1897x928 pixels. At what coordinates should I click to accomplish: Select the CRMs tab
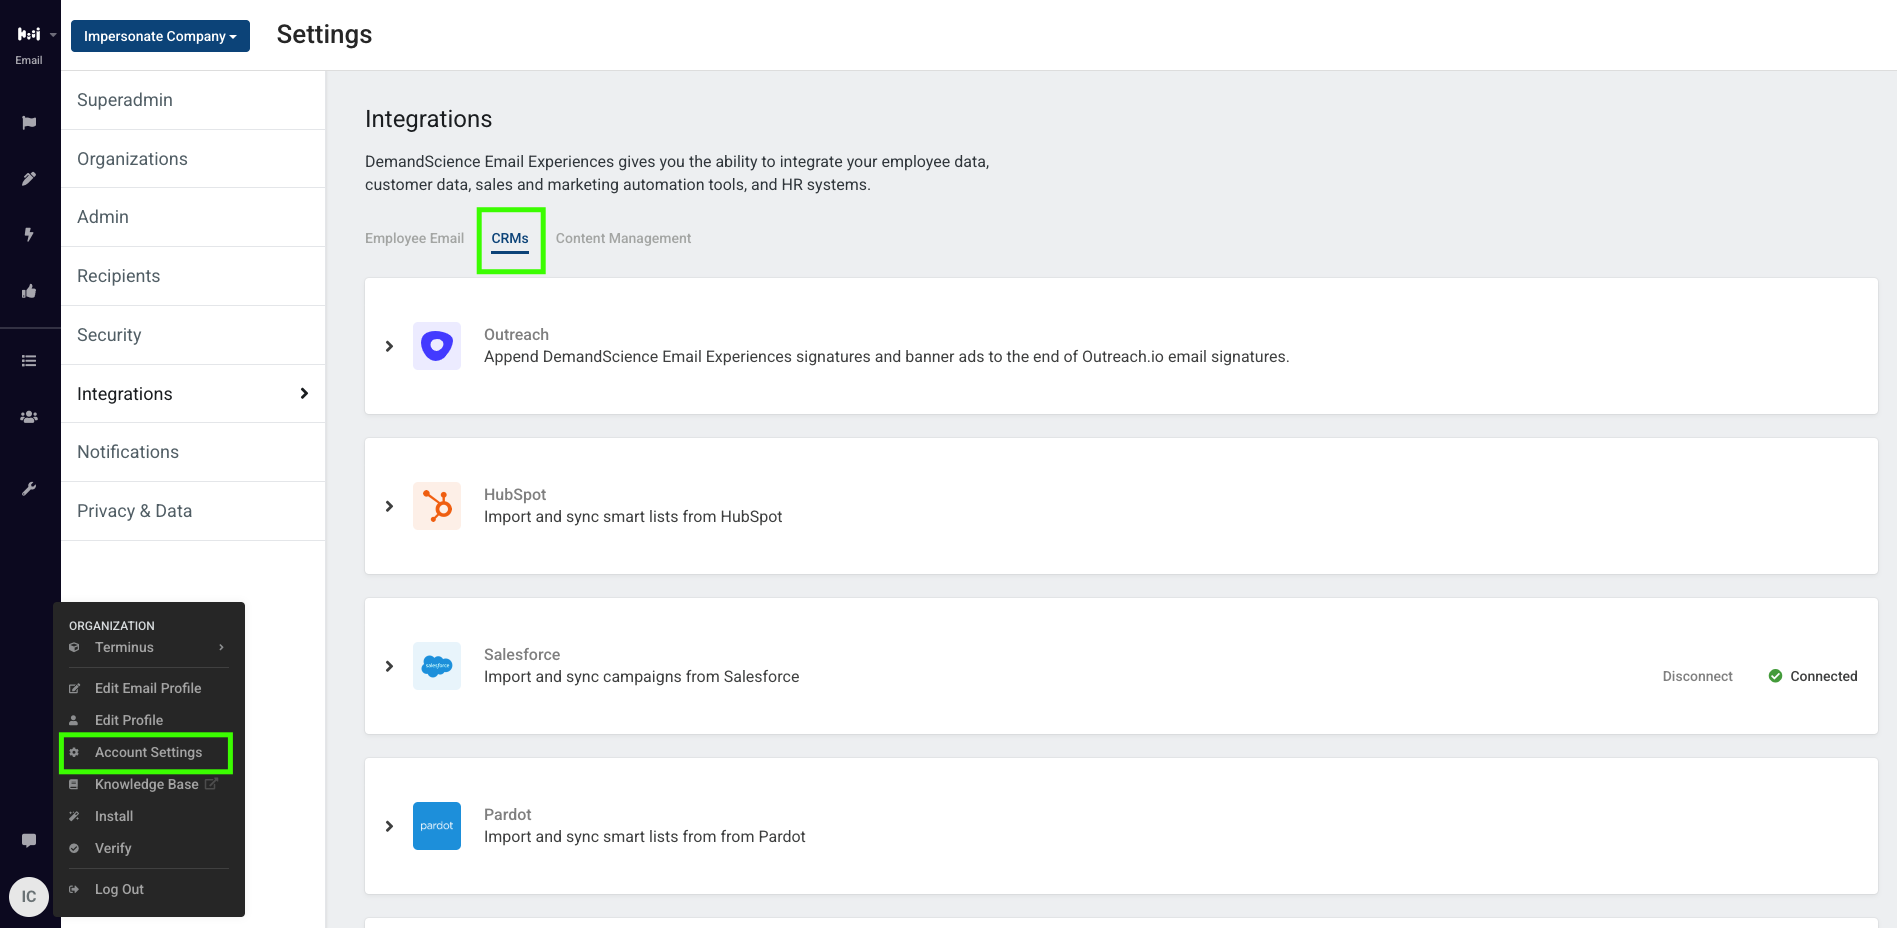click(x=510, y=238)
